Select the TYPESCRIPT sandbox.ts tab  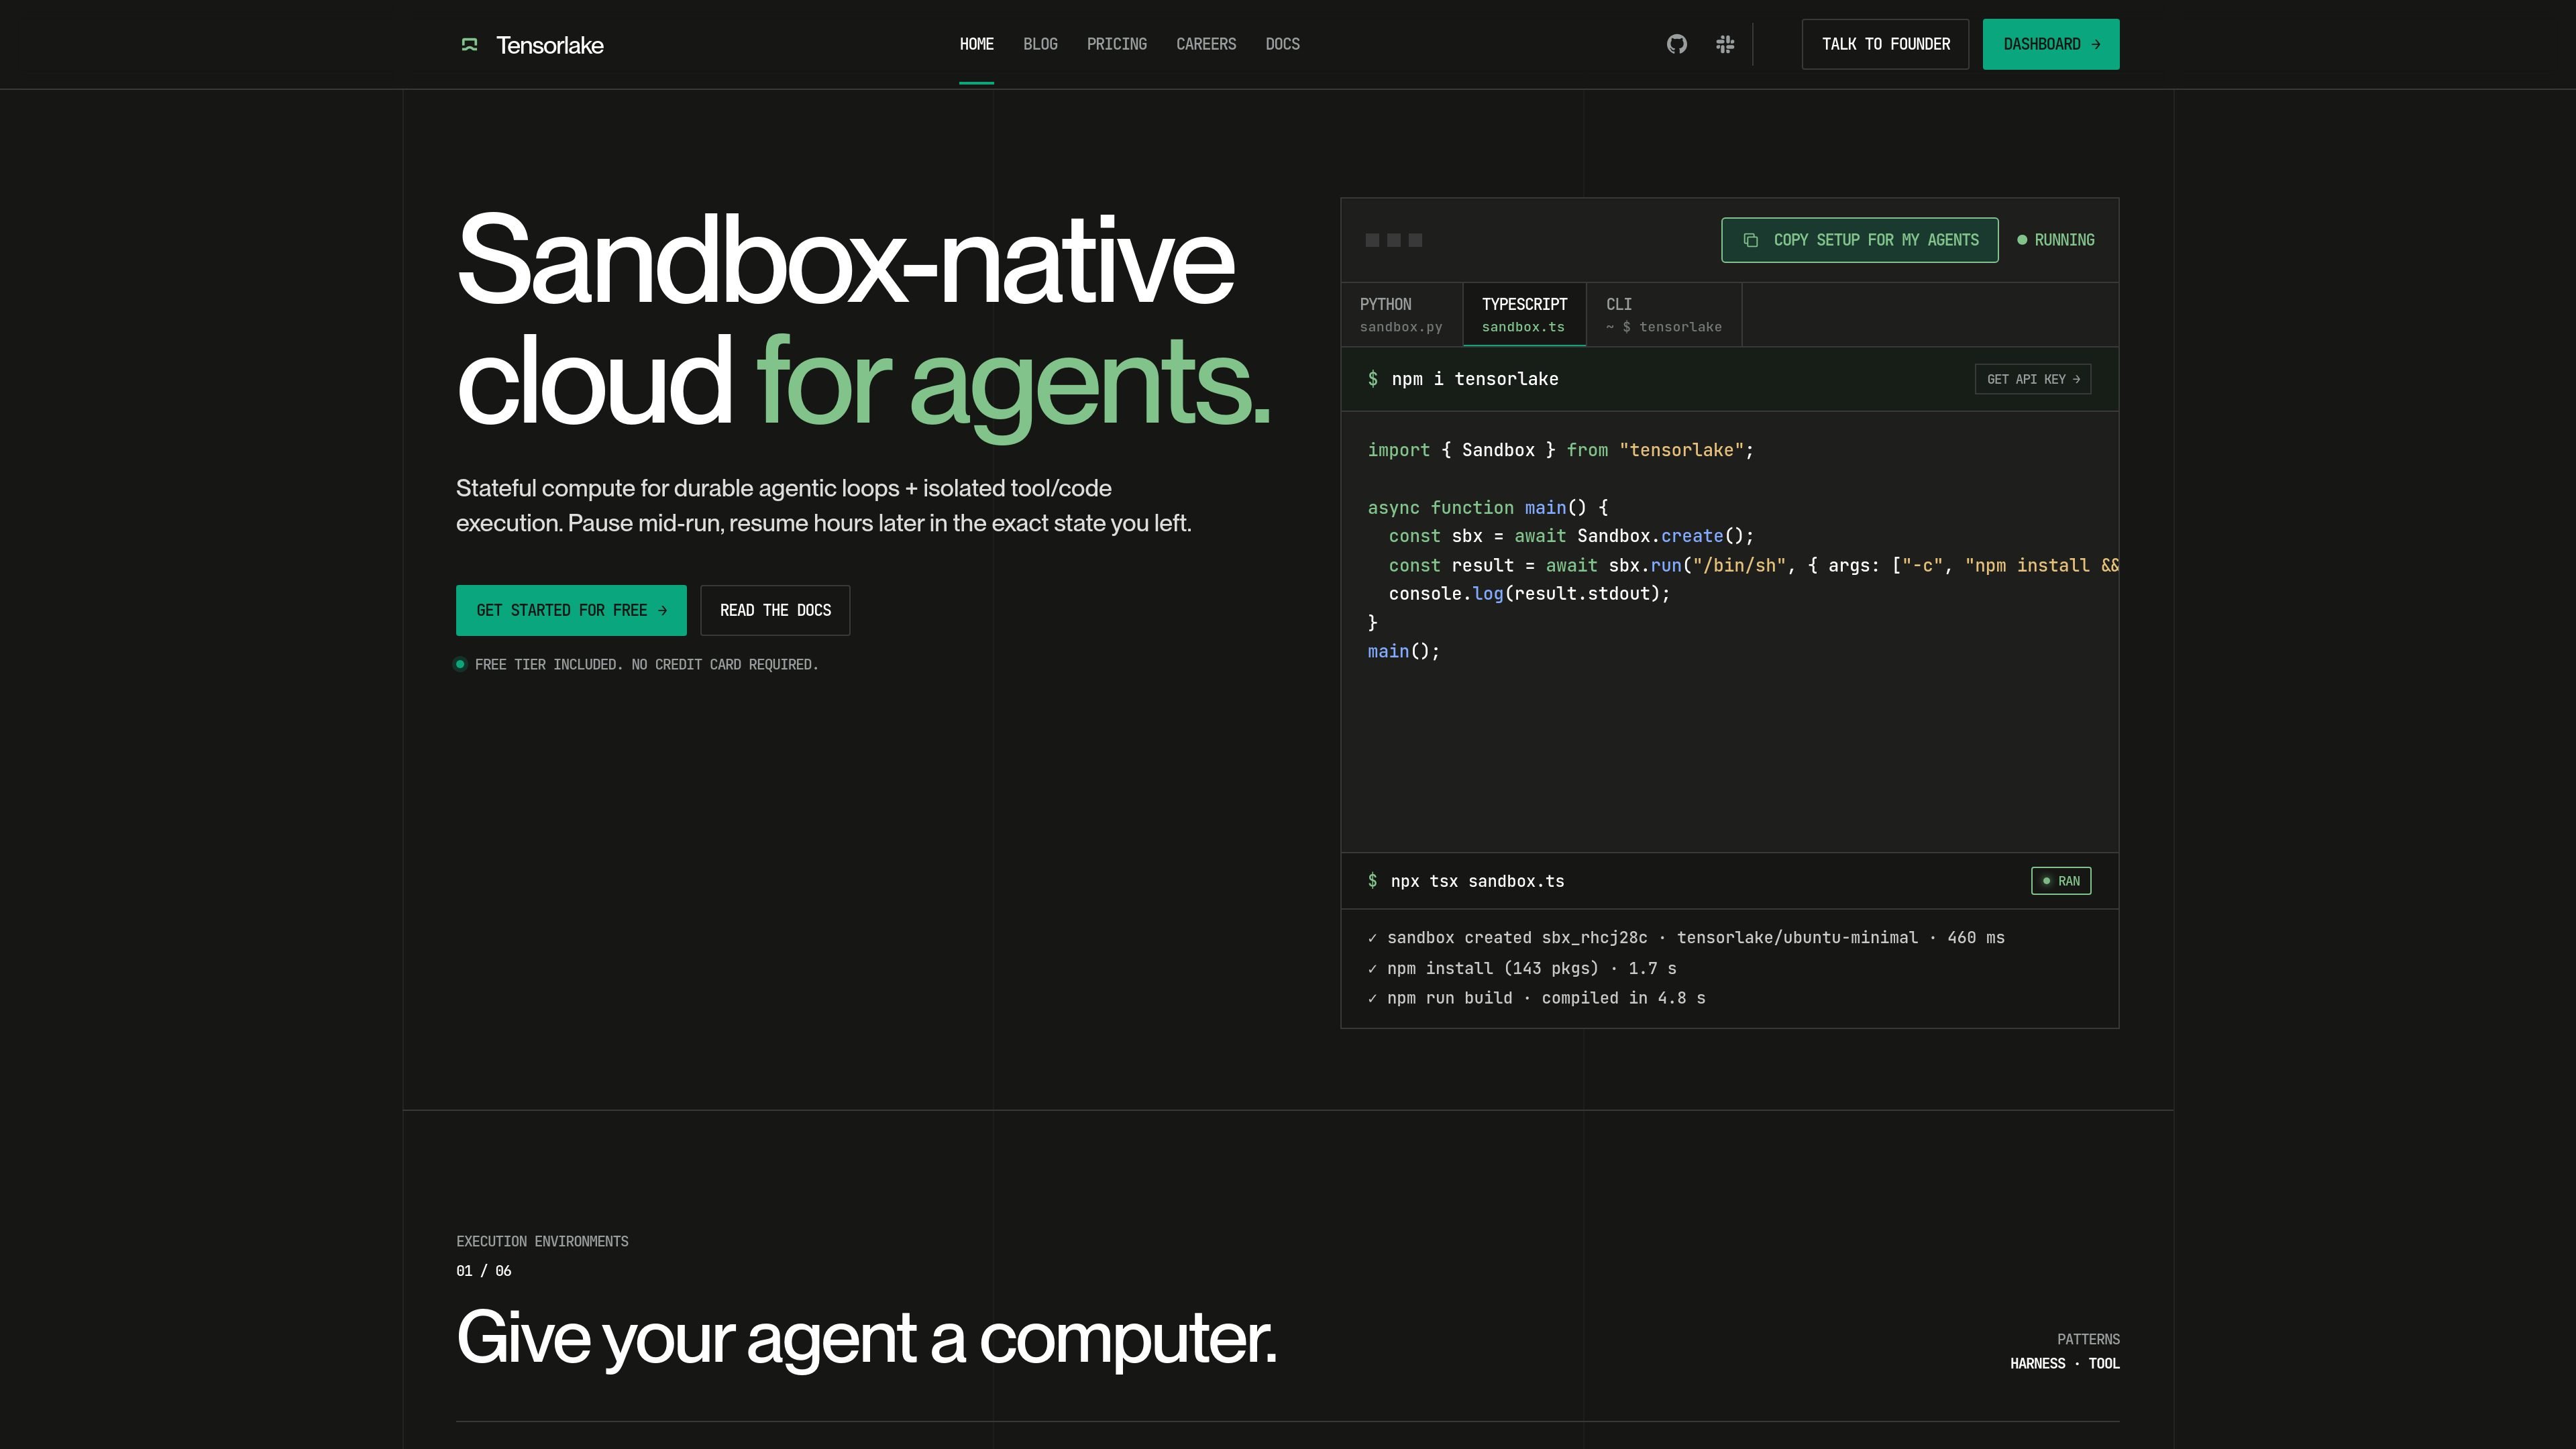click(x=1524, y=315)
